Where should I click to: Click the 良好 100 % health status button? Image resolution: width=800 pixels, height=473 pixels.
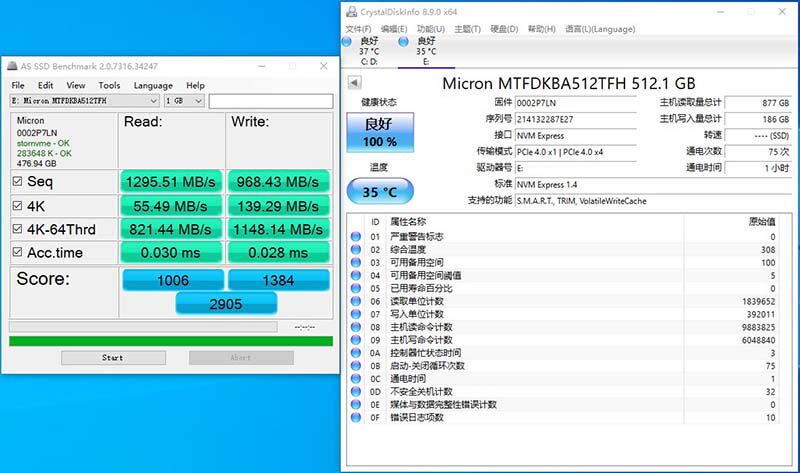pos(380,133)
